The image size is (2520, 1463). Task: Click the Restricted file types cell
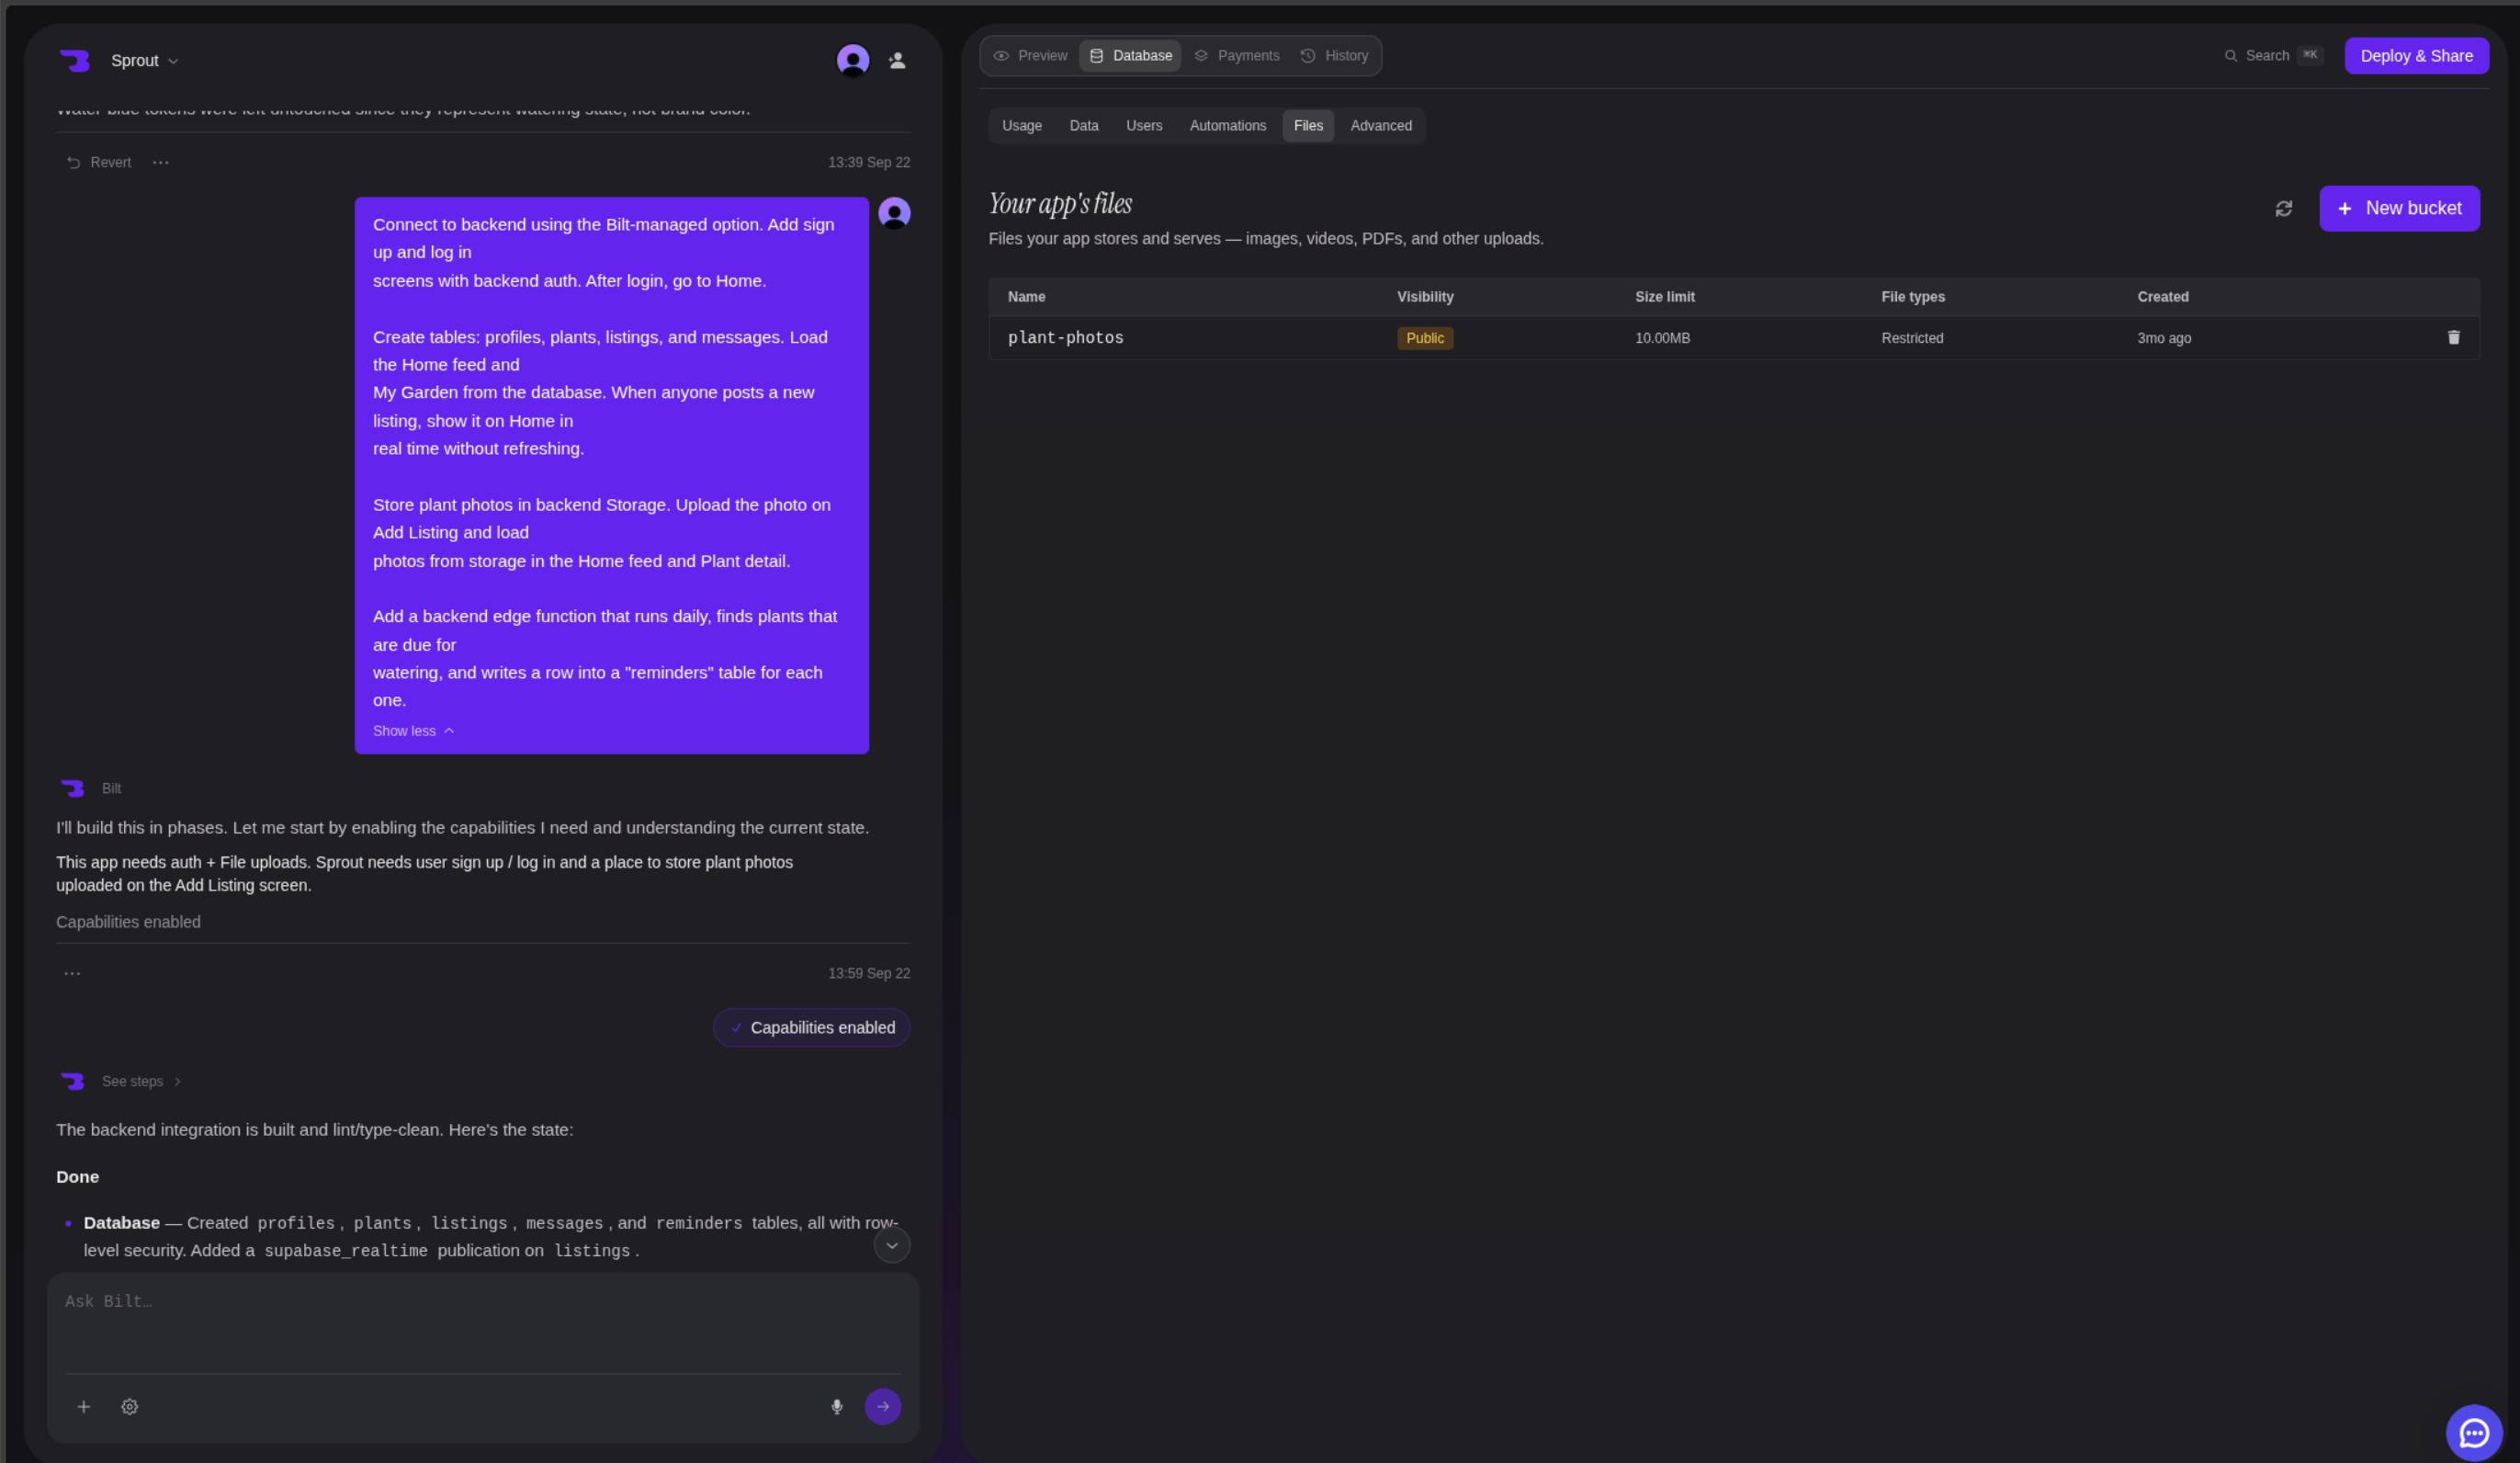point(1912,338)
